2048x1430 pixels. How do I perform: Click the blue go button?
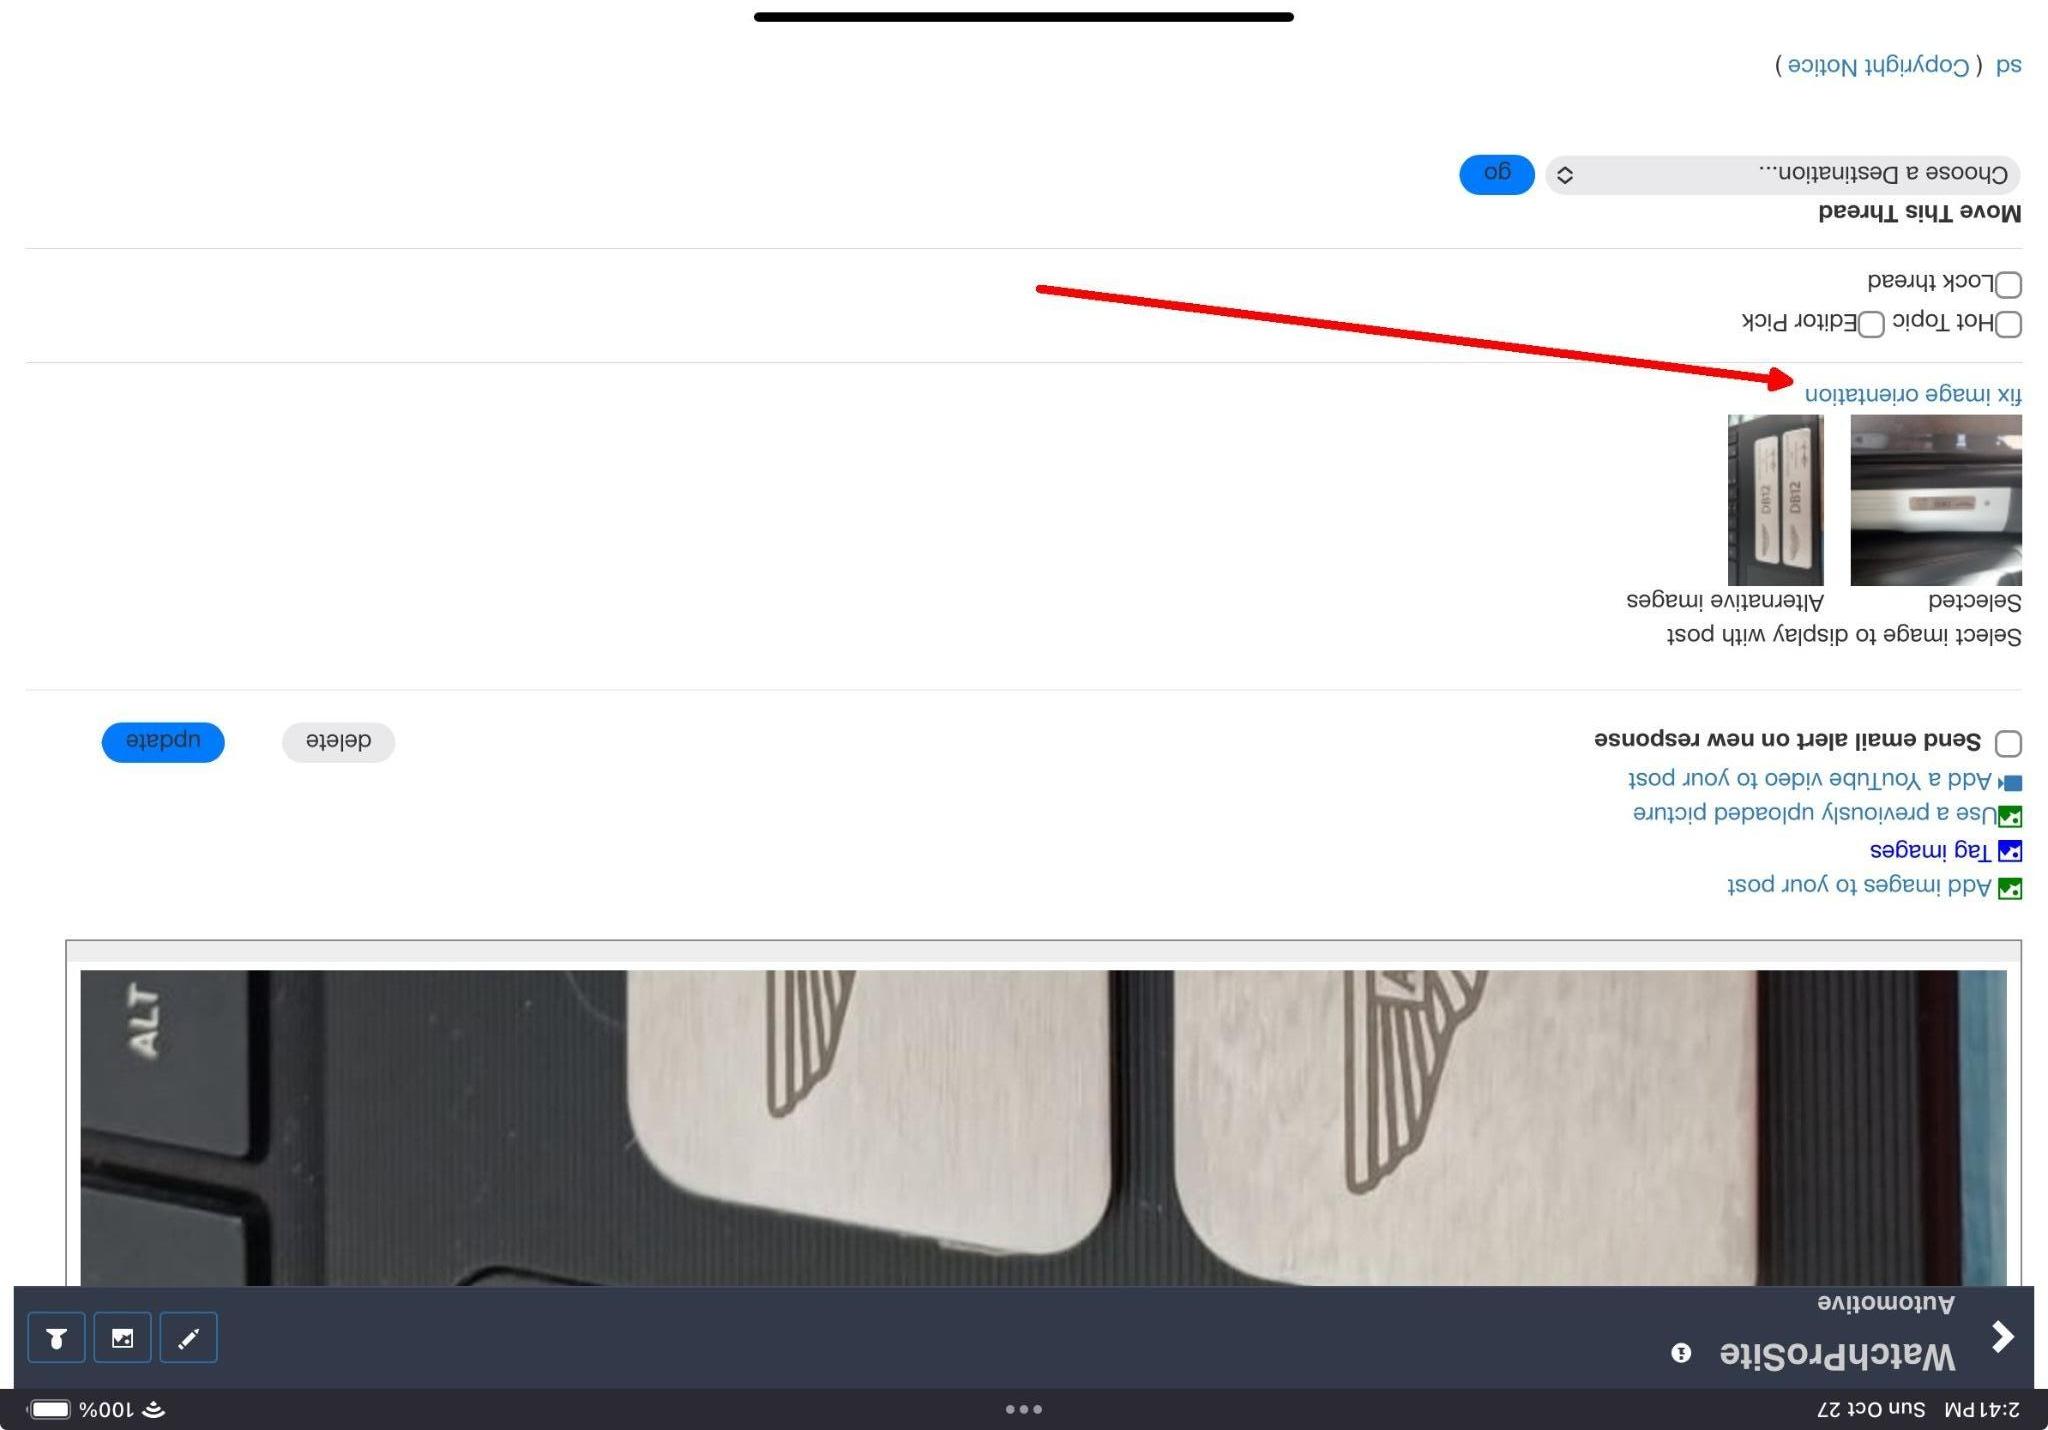(x=1497, y=174)
